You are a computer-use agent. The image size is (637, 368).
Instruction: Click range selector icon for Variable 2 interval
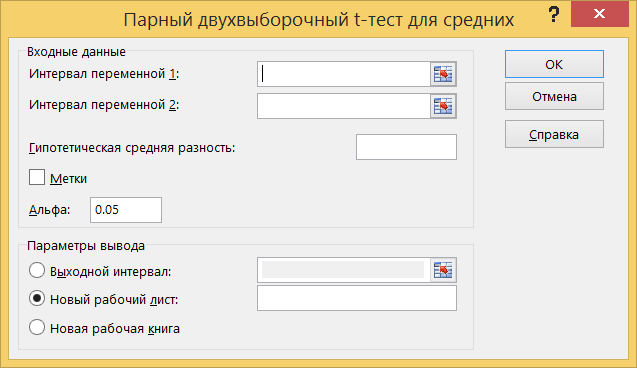tap(443, 106)
